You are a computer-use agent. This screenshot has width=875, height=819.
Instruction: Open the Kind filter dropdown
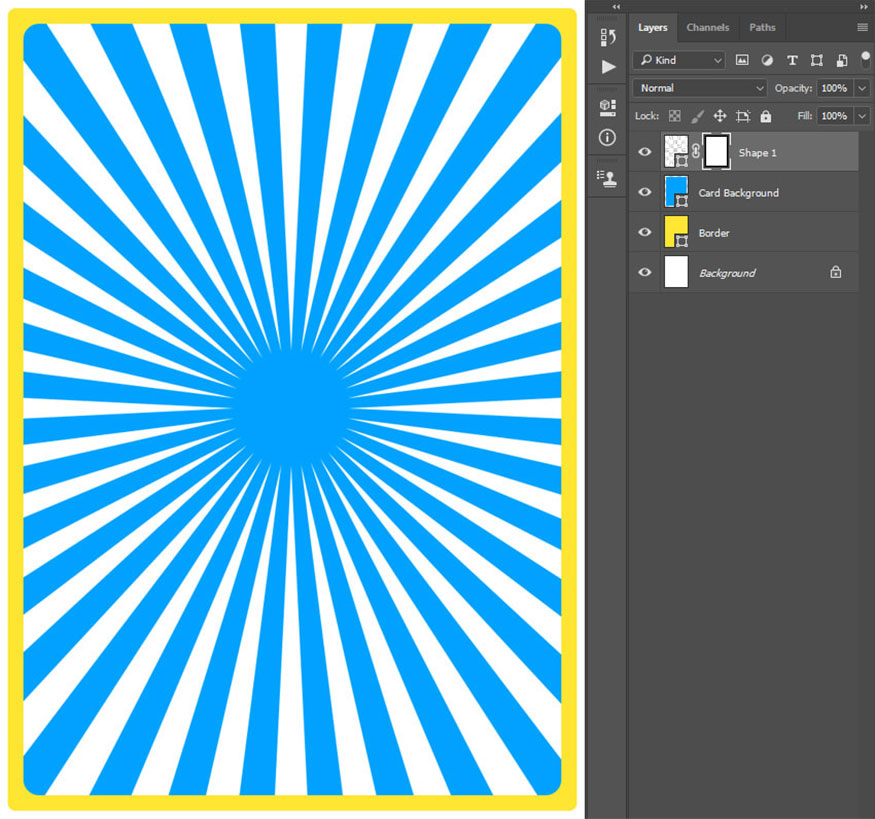coord(679,60)
